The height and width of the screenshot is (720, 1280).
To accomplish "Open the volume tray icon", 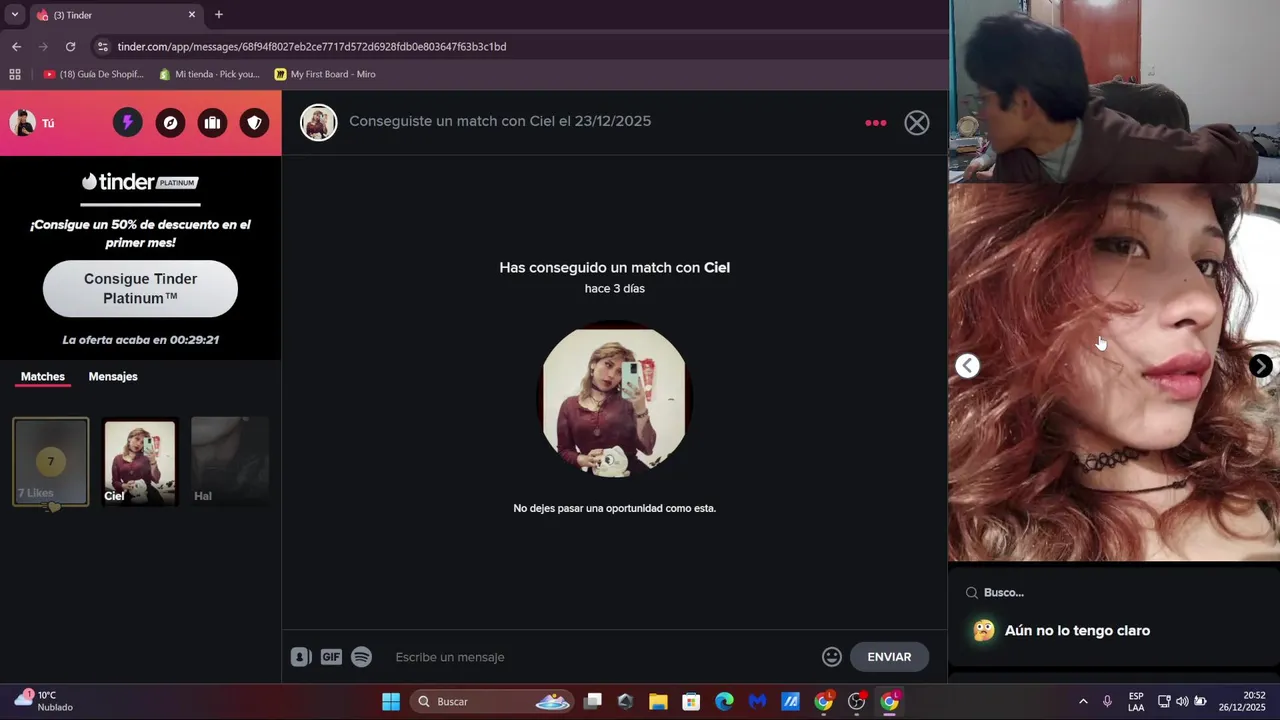I will [x=1182, y=702].
